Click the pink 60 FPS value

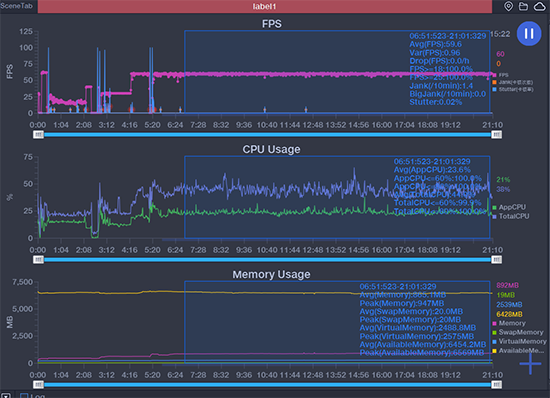tap(500, 54)
